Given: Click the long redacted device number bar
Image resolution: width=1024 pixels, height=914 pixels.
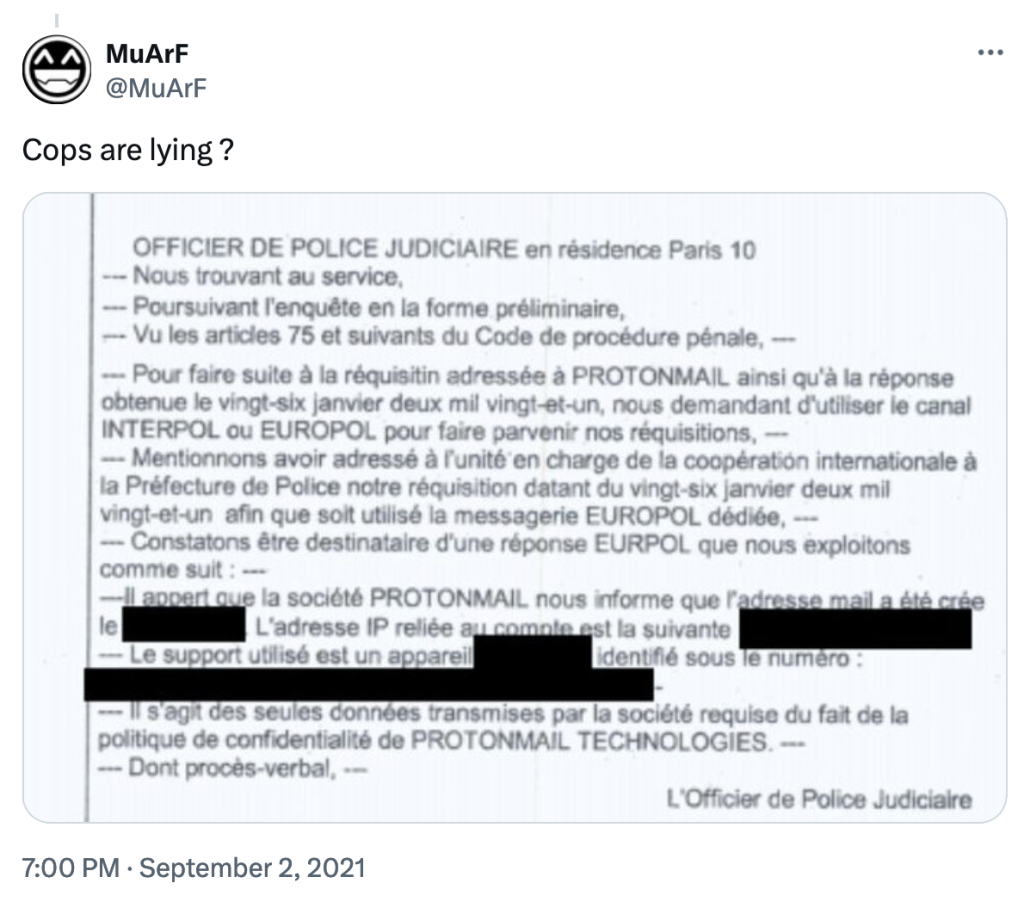Looking at the screenshot, I should pos(369,685).
